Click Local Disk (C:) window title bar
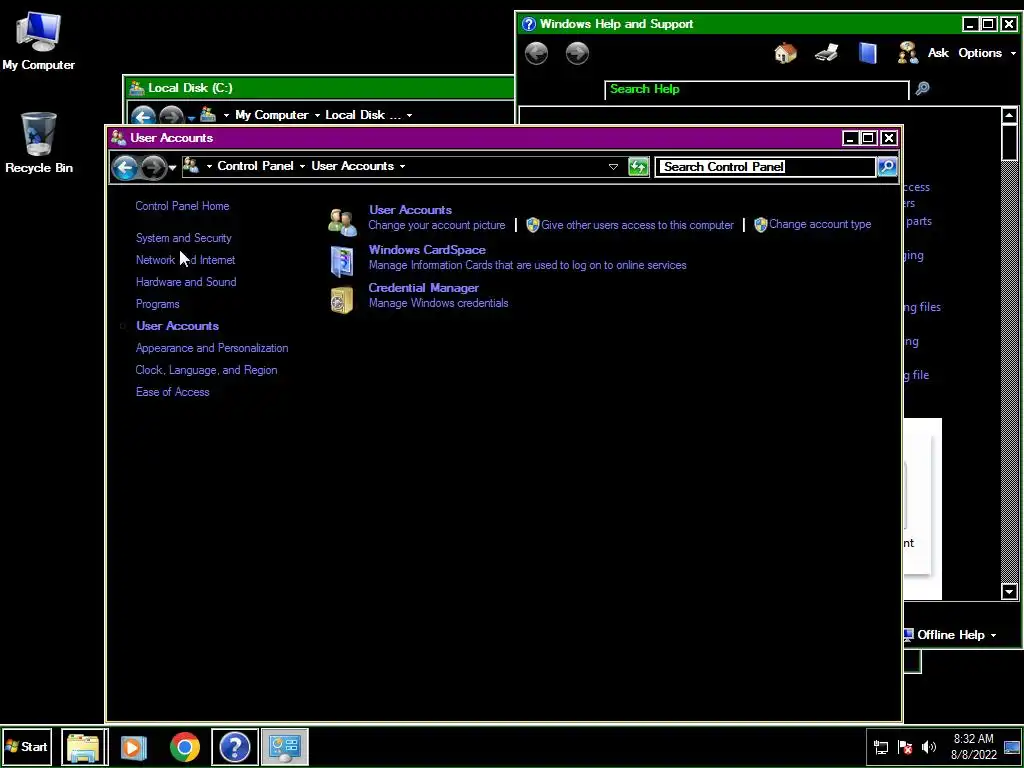Viewport: 1024px width, 768px height. click(319, 88)
